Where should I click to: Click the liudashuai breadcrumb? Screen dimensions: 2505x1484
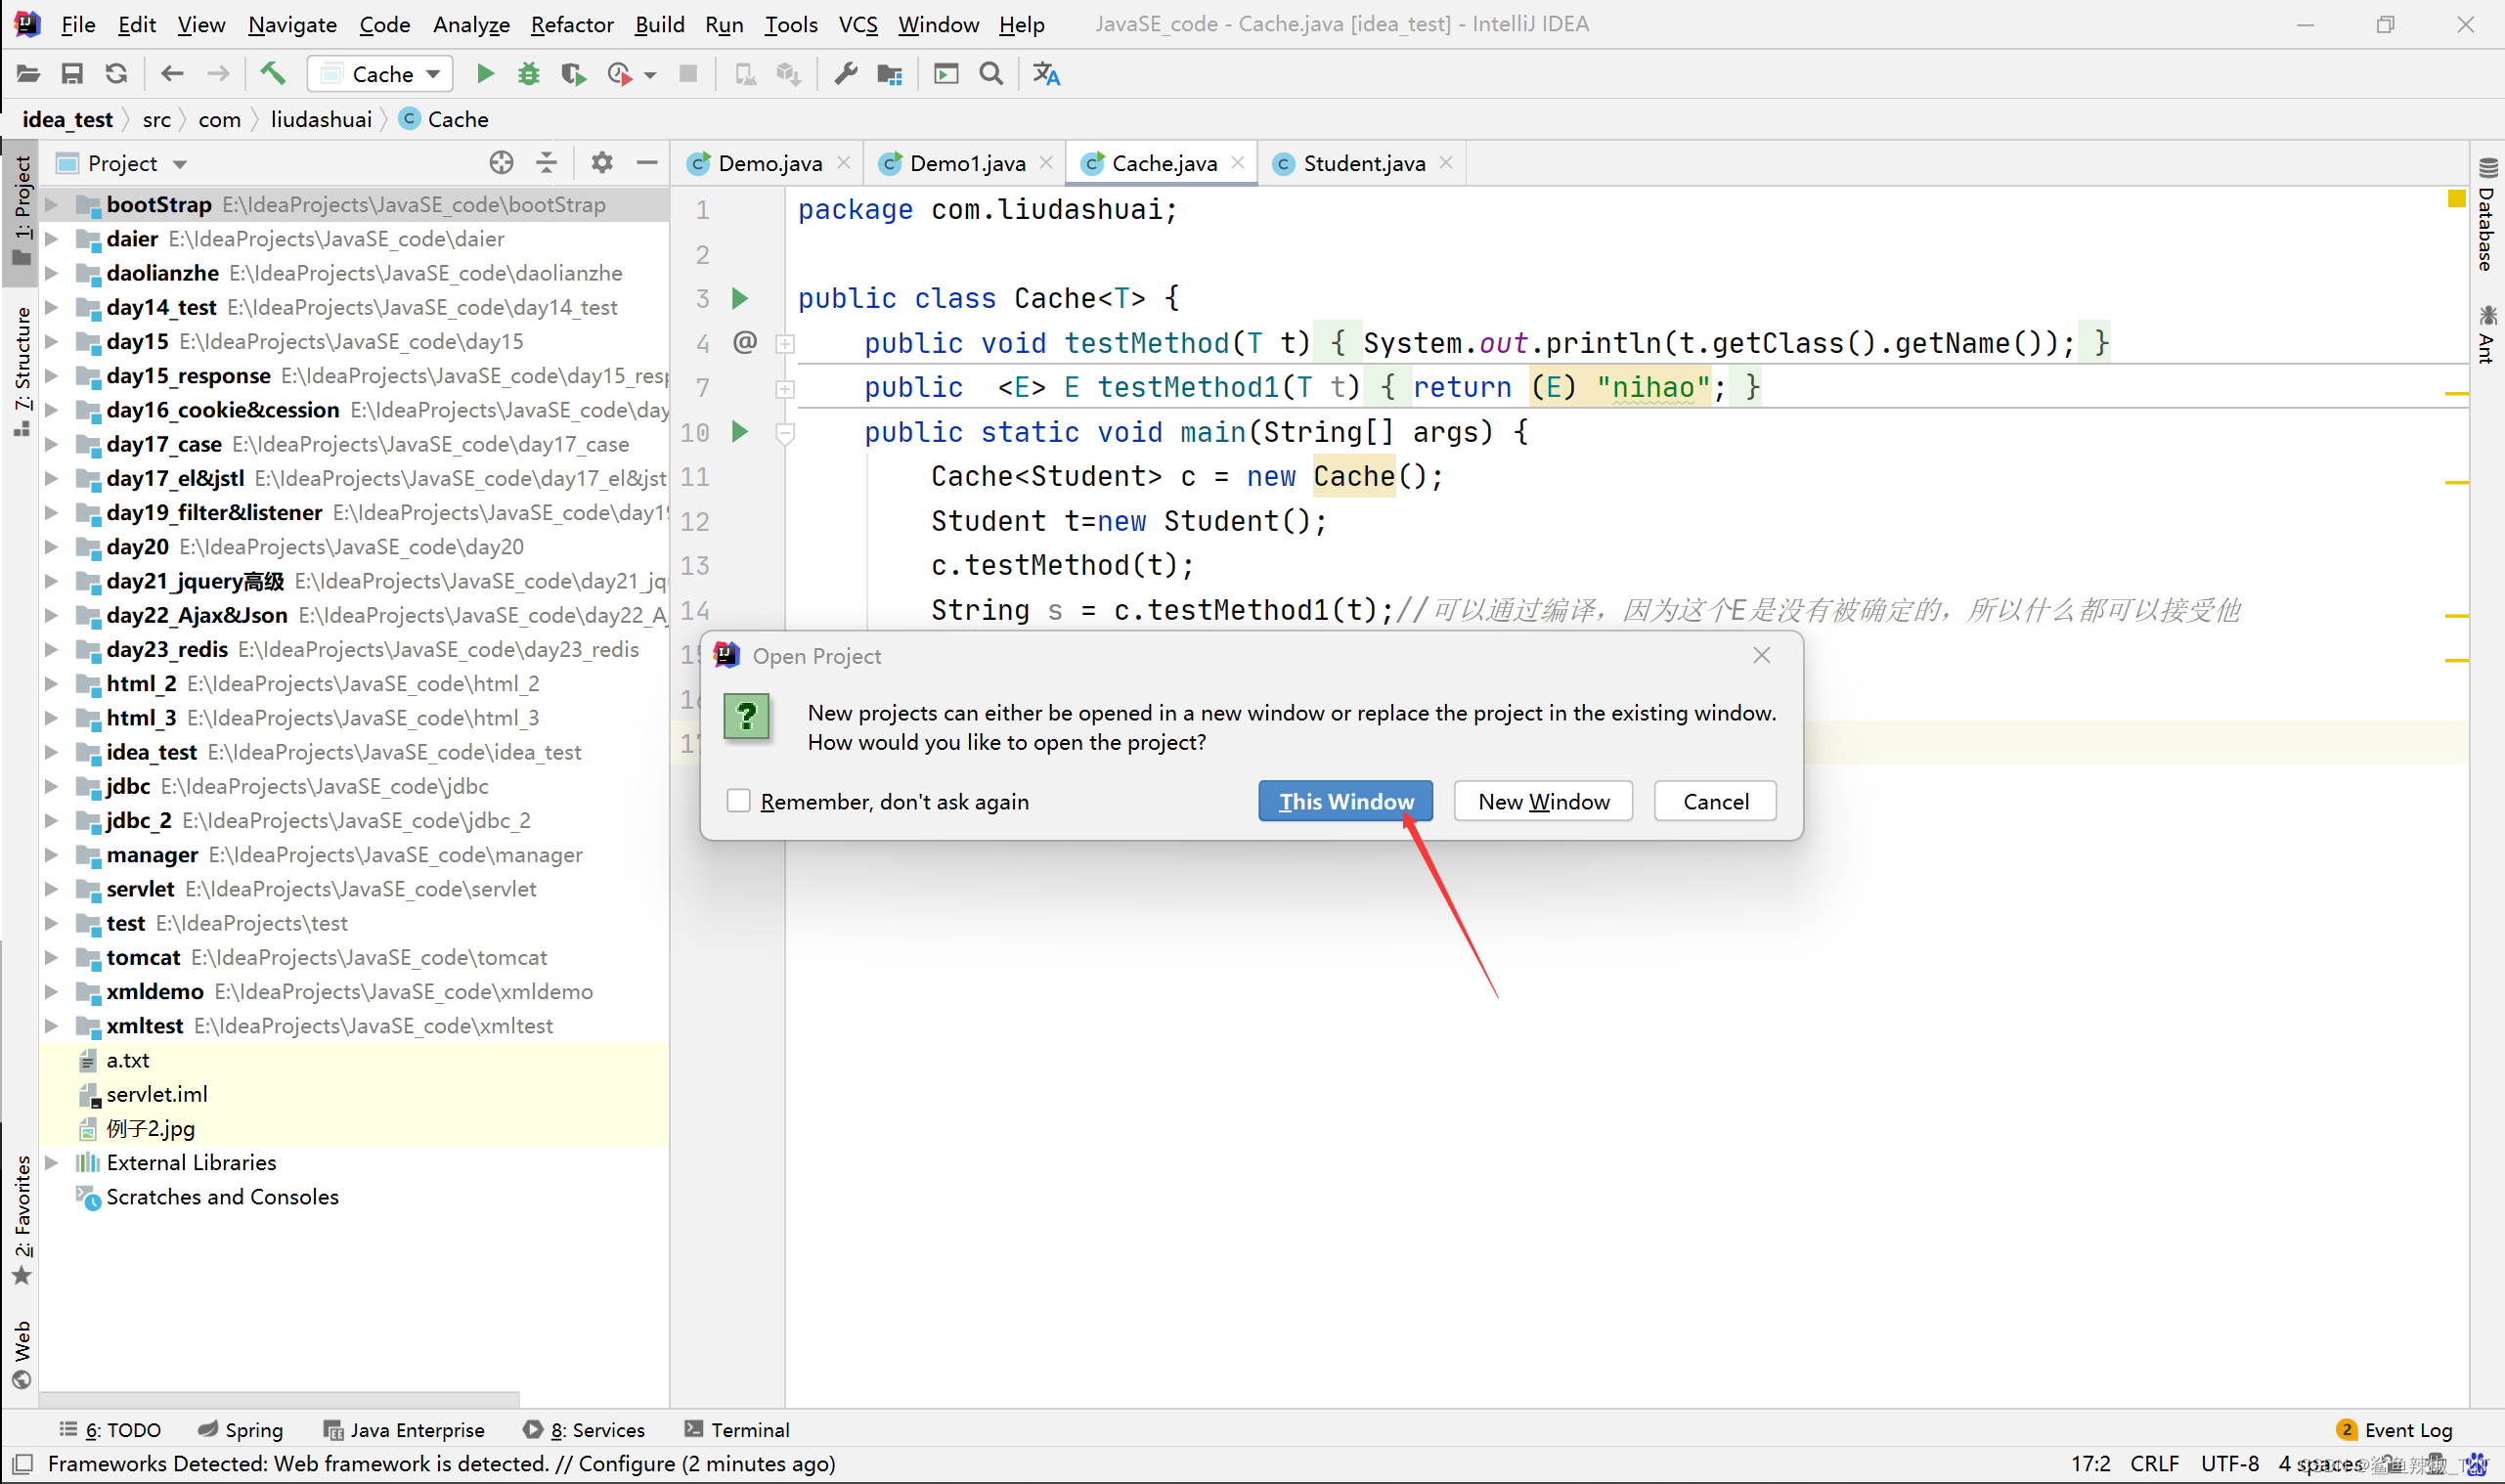tap(321, 119)
